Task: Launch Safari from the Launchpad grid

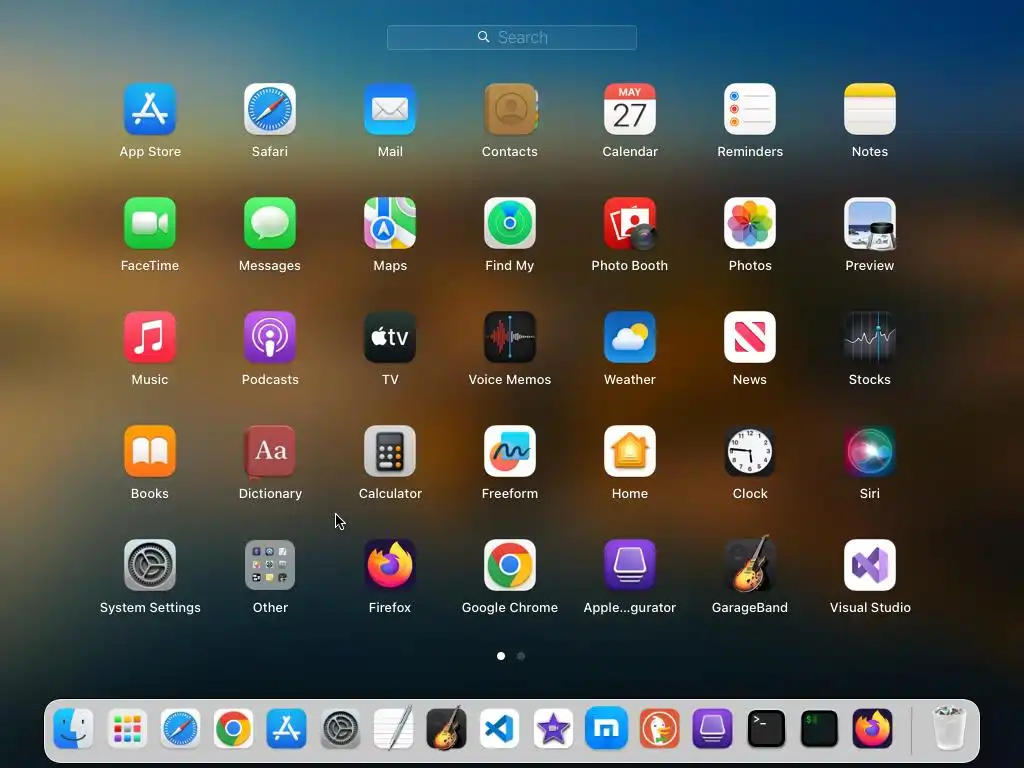Action: [270, 109]
